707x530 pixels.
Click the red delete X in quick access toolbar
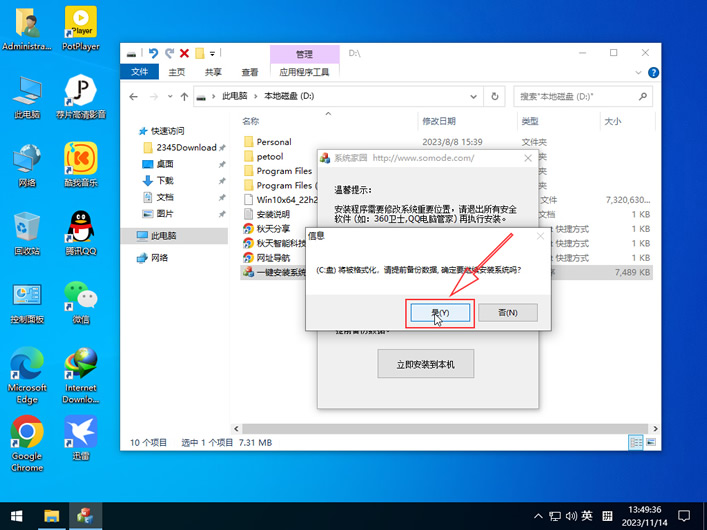click(184, 53)
